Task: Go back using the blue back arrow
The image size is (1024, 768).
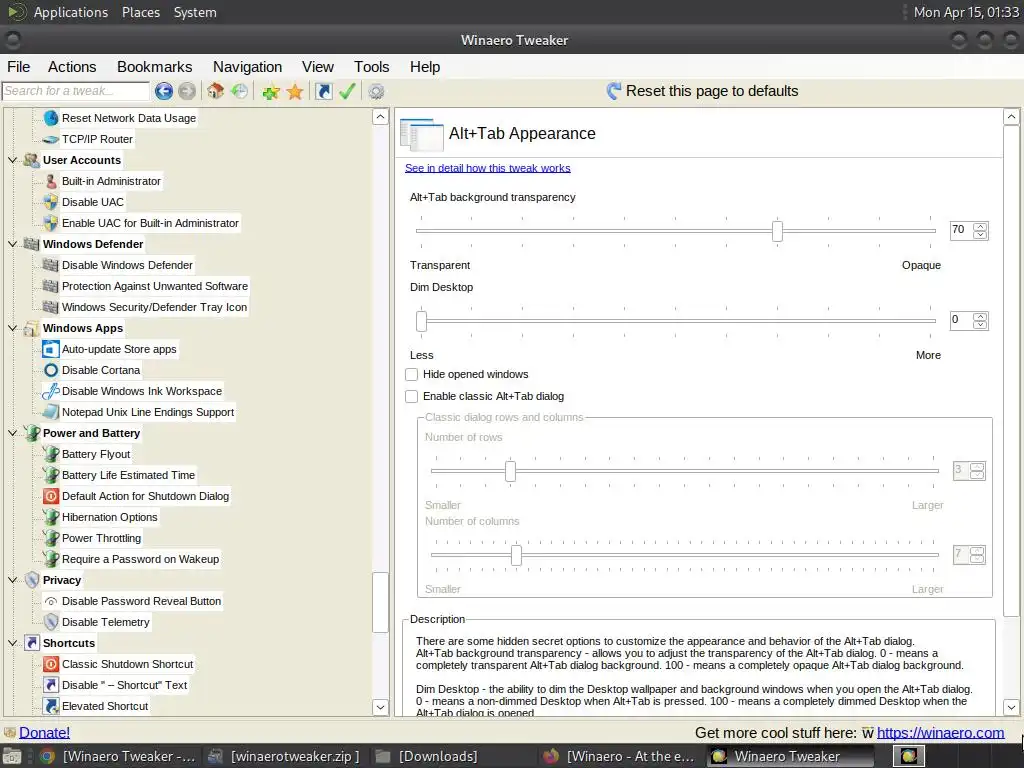Action: point(164,91)
